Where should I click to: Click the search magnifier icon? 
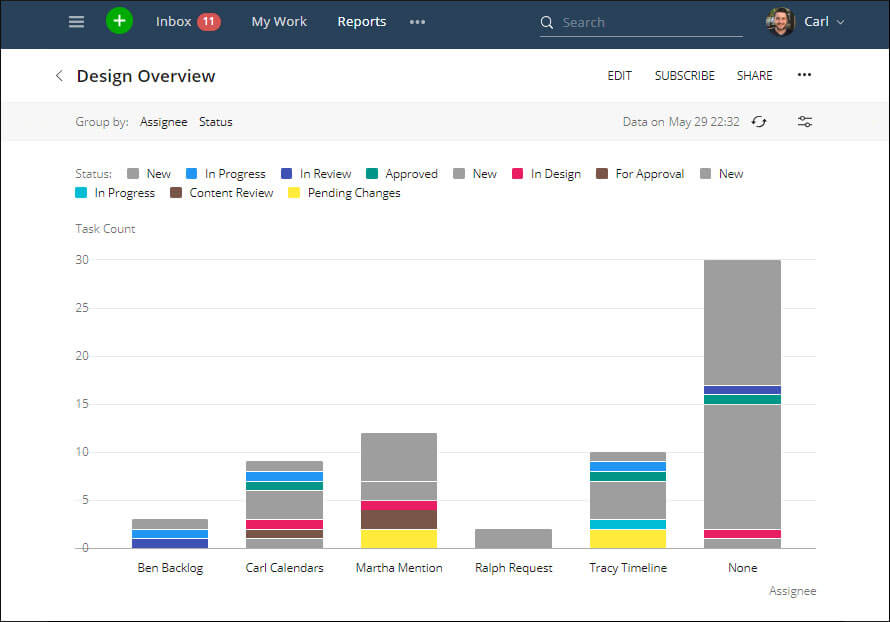click(546, 22)
